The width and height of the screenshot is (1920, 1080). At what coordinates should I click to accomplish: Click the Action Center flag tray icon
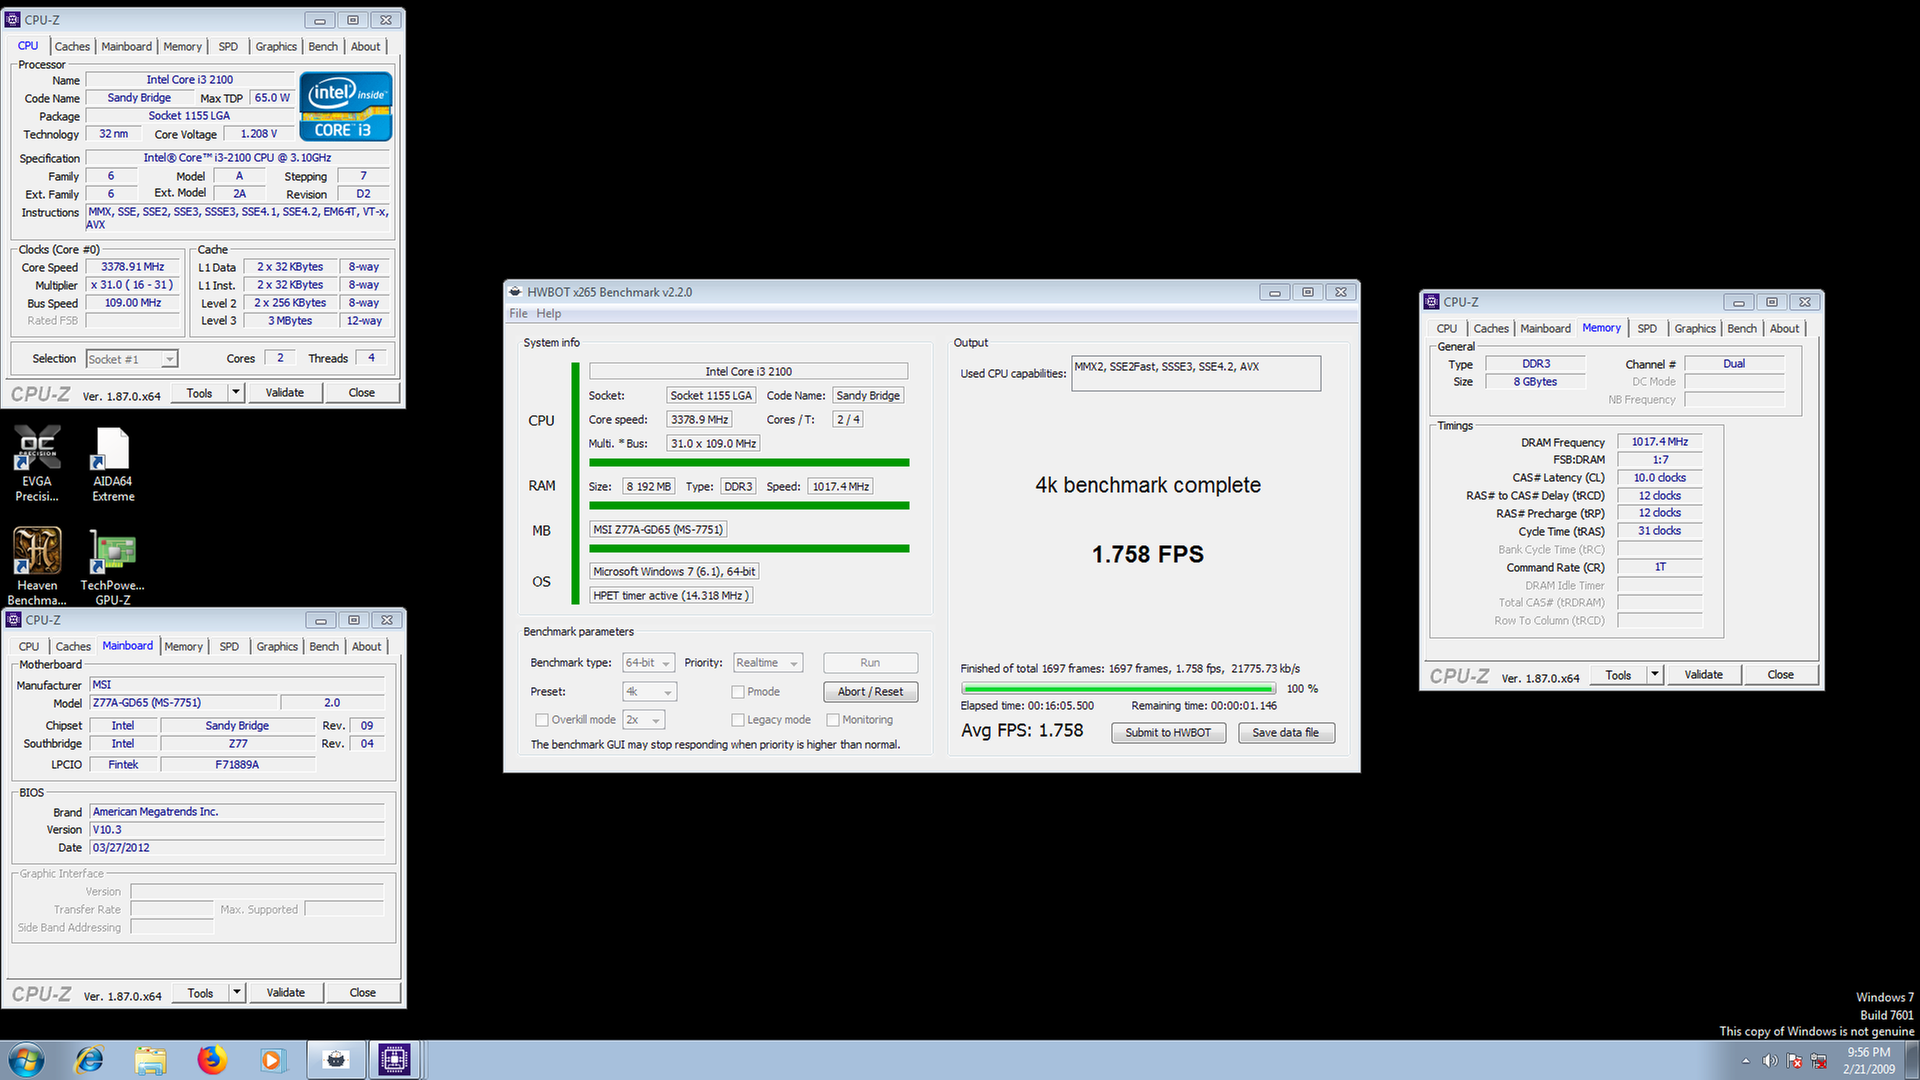1794,1061
